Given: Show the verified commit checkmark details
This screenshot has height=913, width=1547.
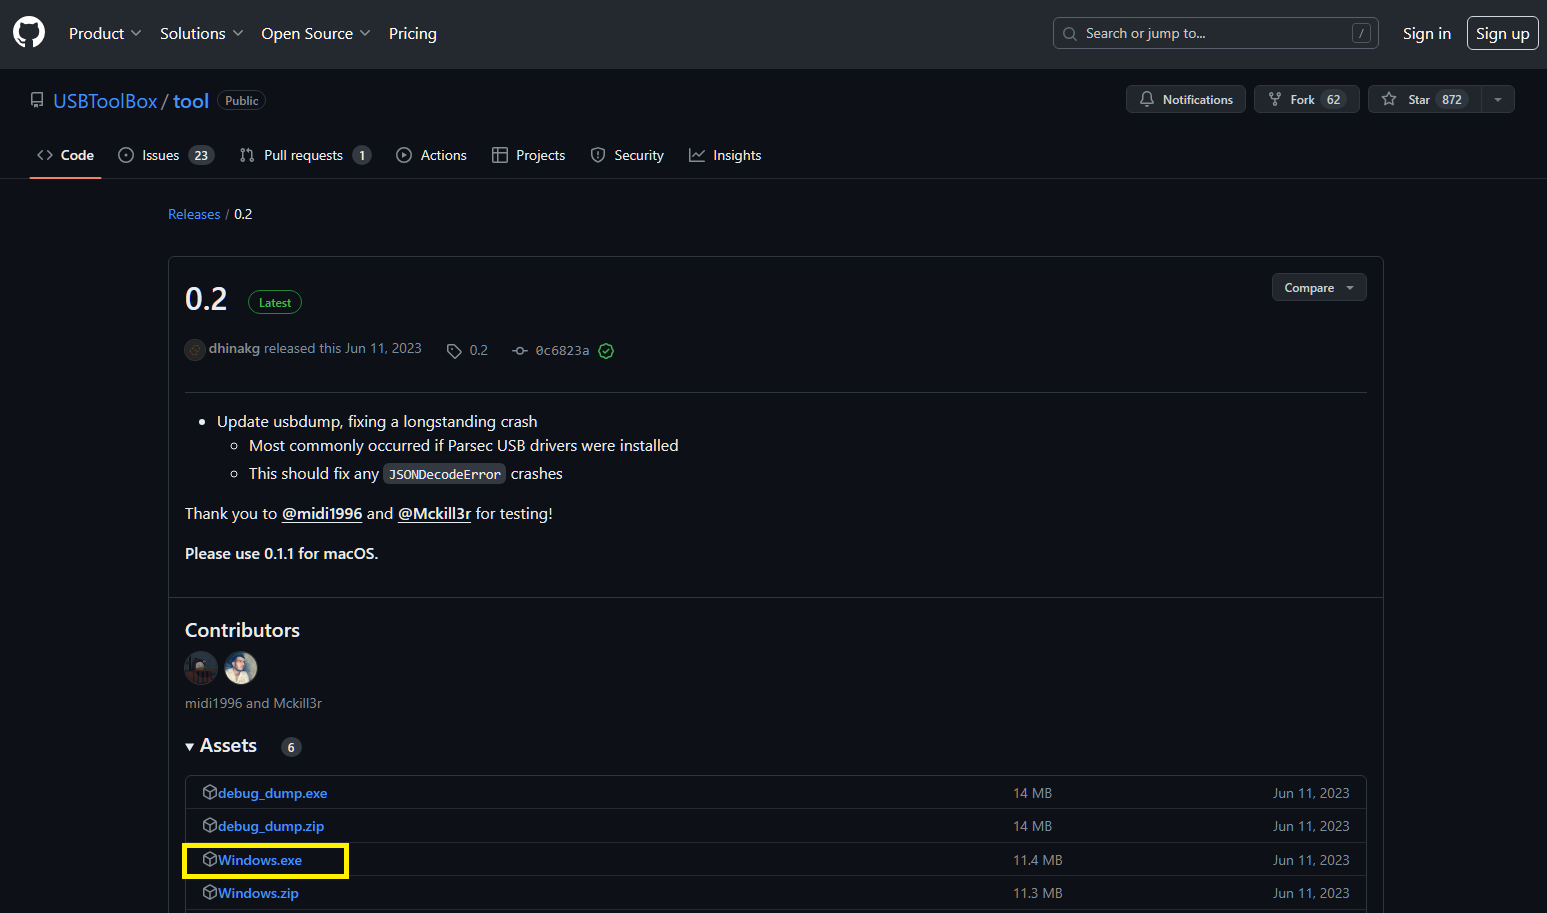Looking at the screenshot, I should (606, 351).
